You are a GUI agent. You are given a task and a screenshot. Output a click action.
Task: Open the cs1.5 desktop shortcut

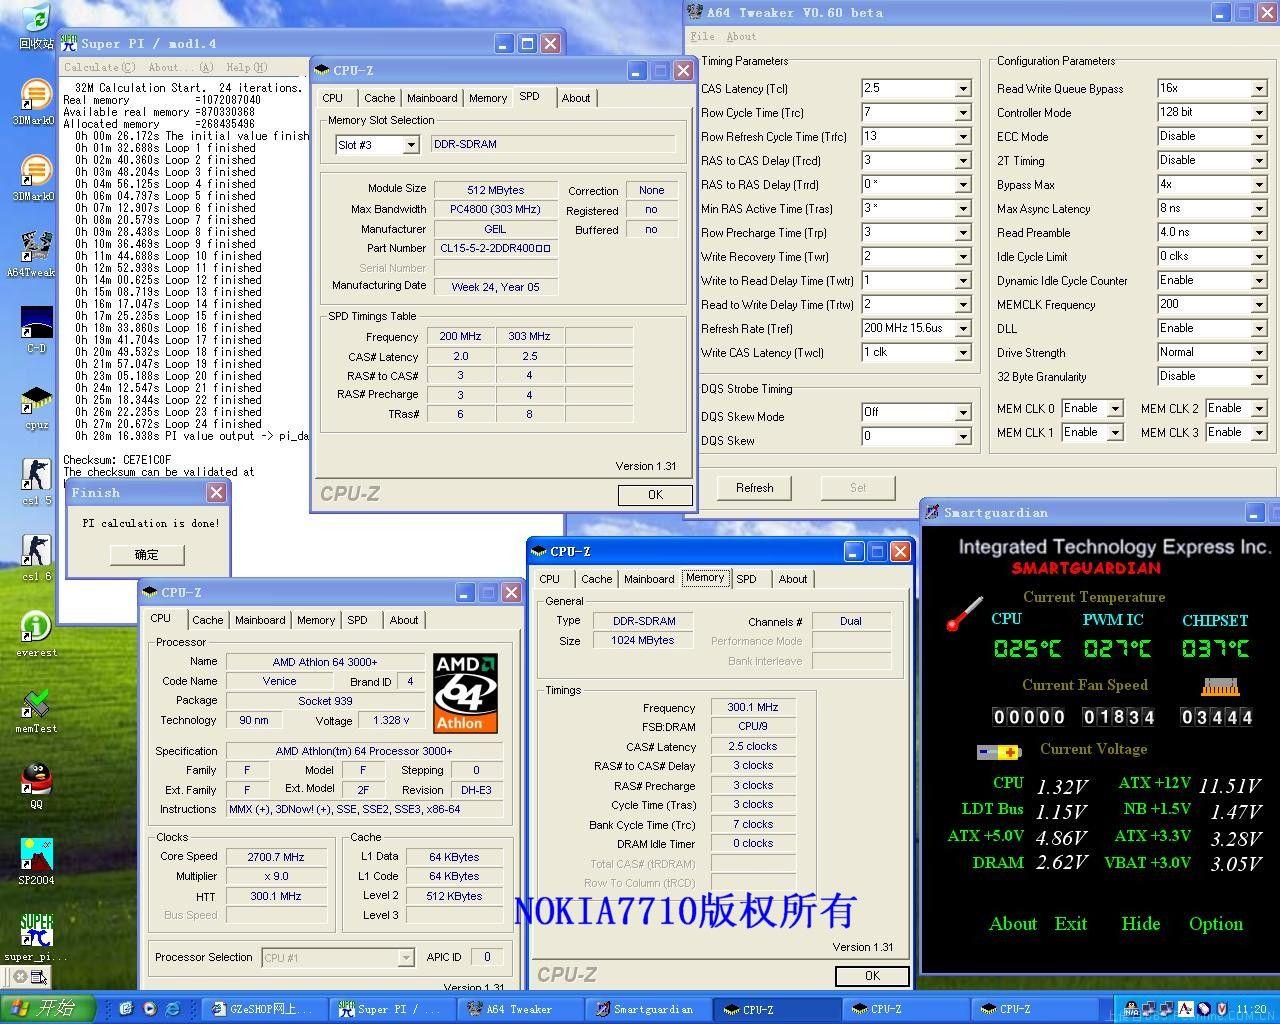click(36, 482)
